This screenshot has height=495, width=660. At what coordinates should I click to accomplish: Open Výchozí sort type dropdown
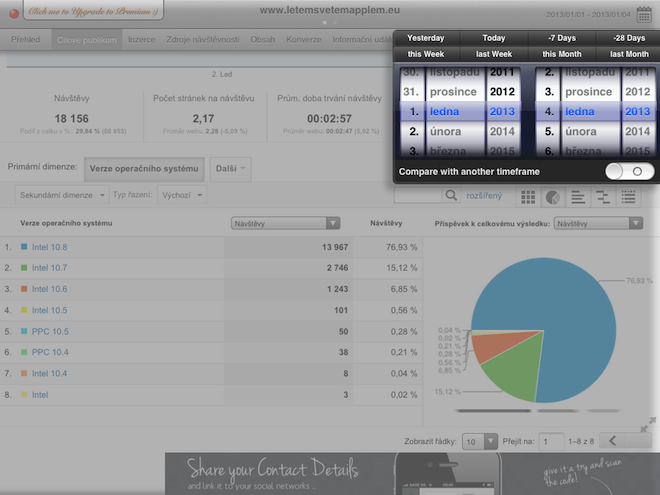coord(182,195)
